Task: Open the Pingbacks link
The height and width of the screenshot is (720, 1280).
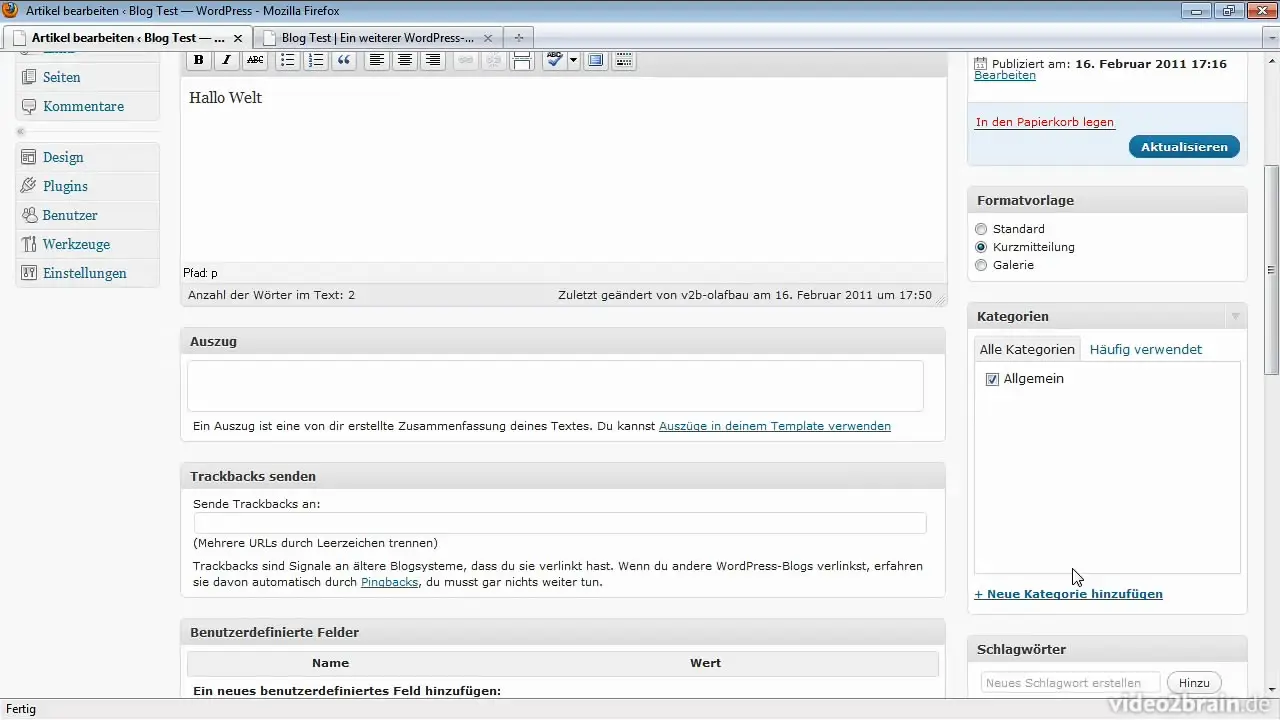Action: click(x=389, y=582)
